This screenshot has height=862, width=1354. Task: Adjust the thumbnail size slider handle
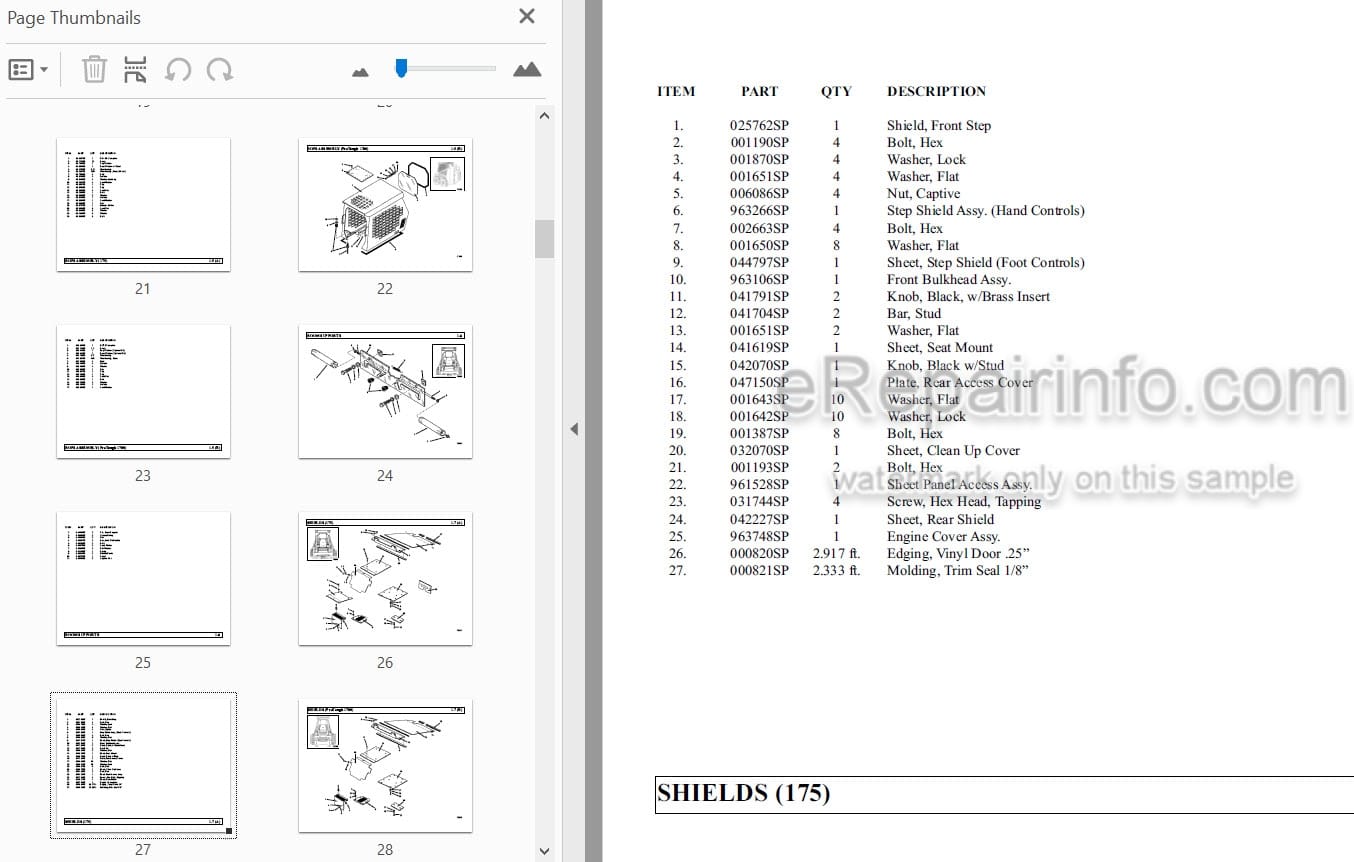(401, 68)
